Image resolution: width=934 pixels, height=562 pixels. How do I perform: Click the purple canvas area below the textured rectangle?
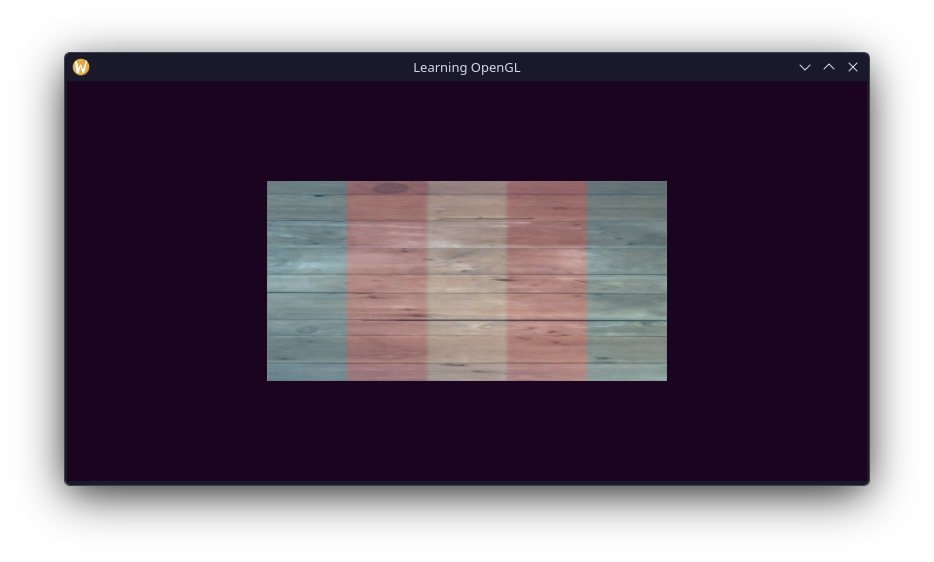point(466,430)
